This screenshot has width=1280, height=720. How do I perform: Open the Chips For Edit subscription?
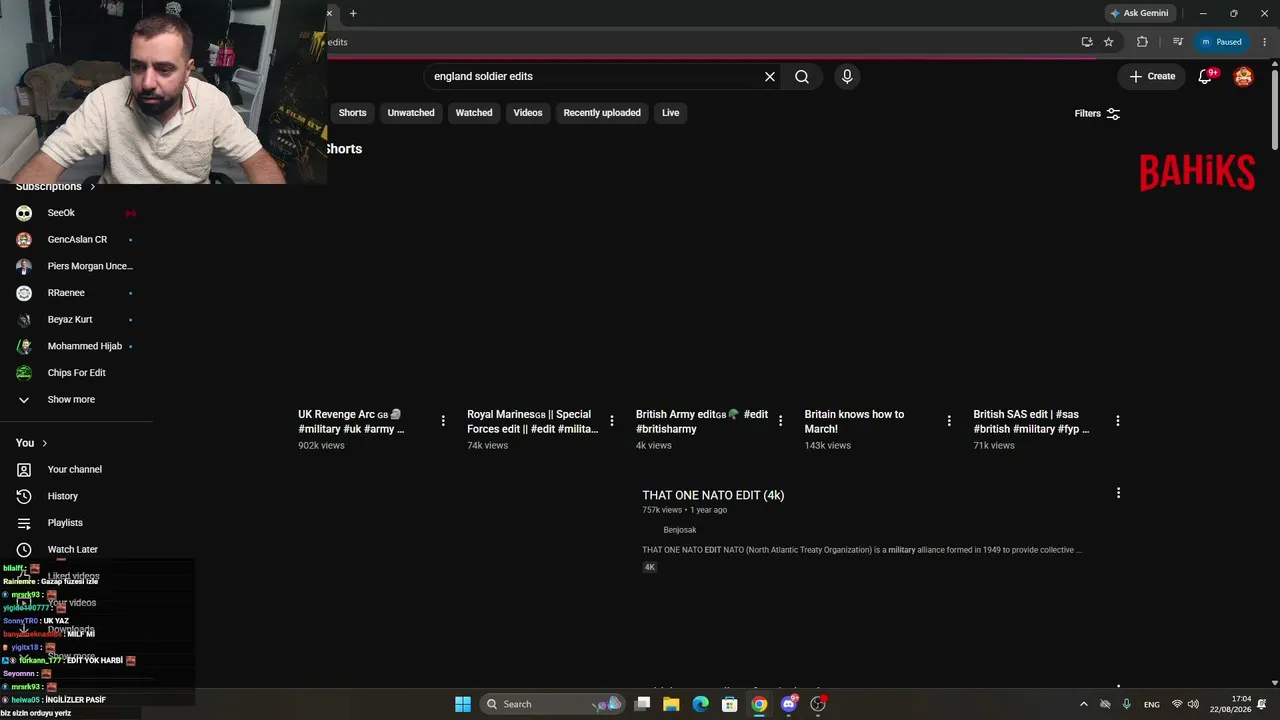click(76, 373)
